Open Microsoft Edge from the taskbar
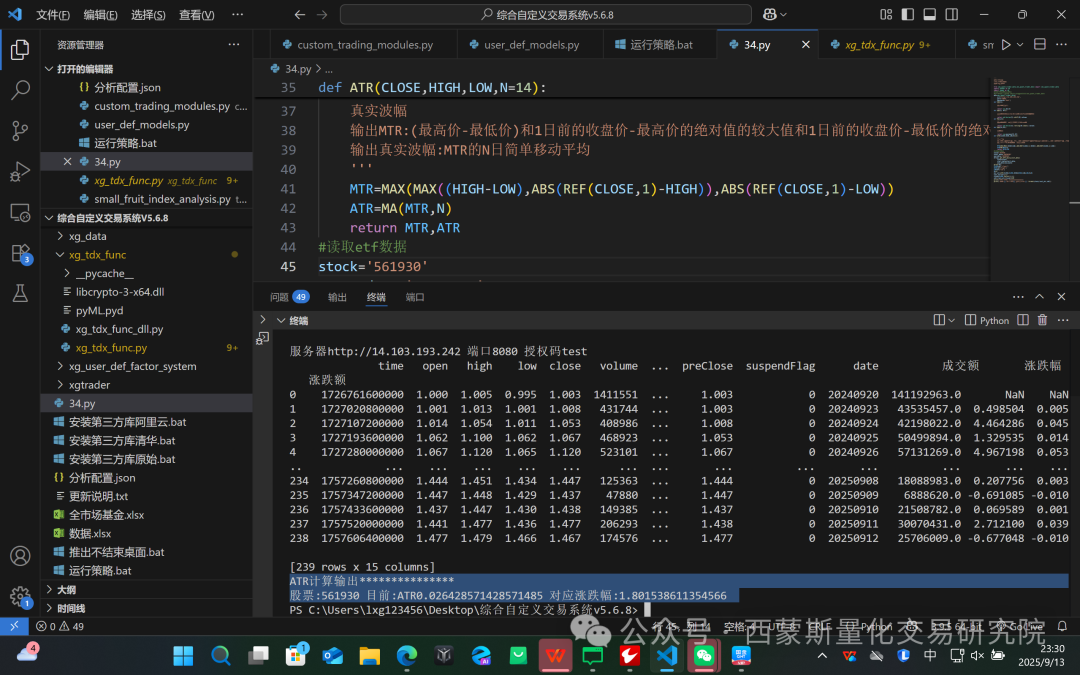 406,655
